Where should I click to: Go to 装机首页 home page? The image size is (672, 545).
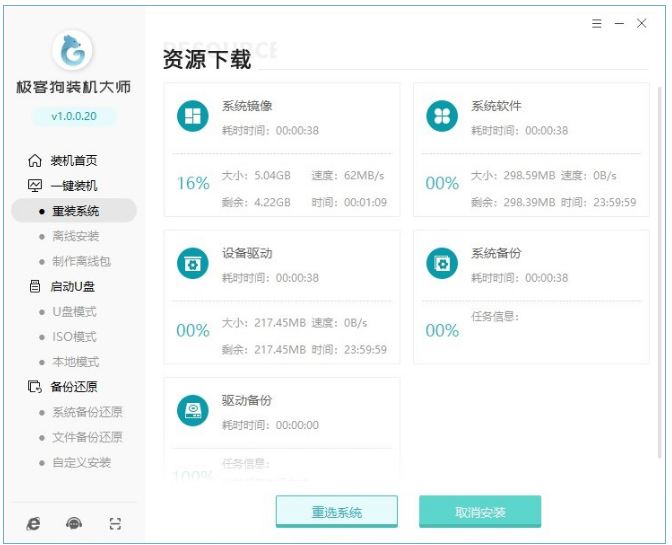point(73,161)
